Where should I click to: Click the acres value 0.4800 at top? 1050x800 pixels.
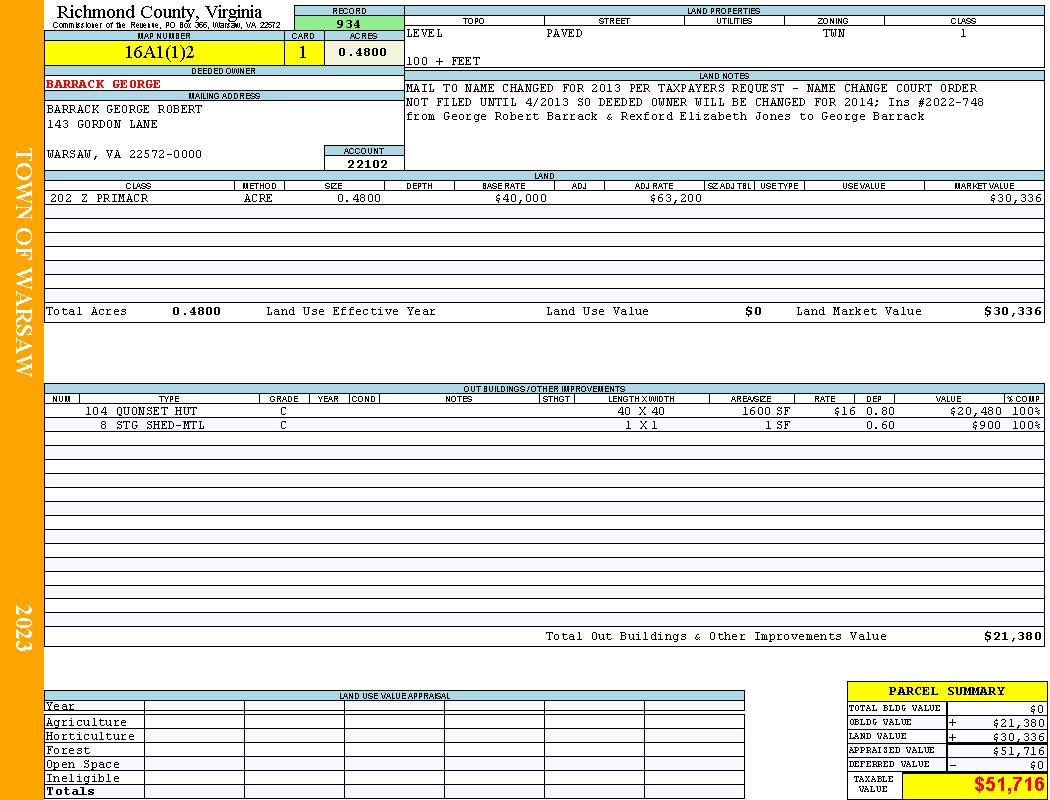click(x=363, y=52)
